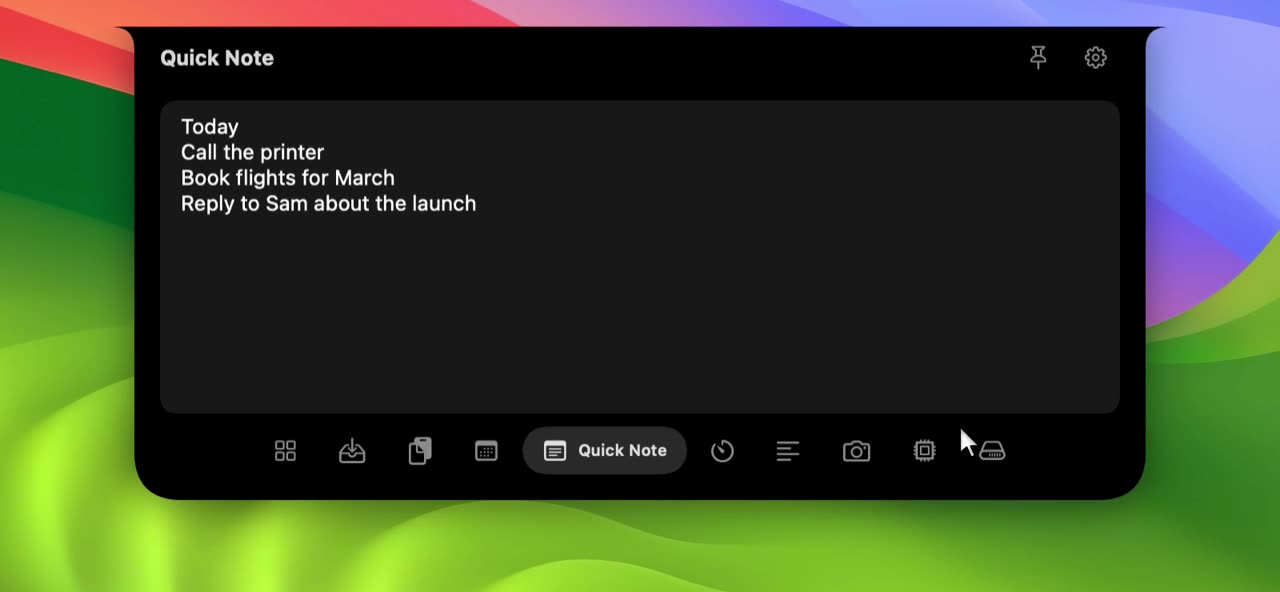The image size is (1280, 592).
Task: Open the calendar widget icon
Action: 486,451
